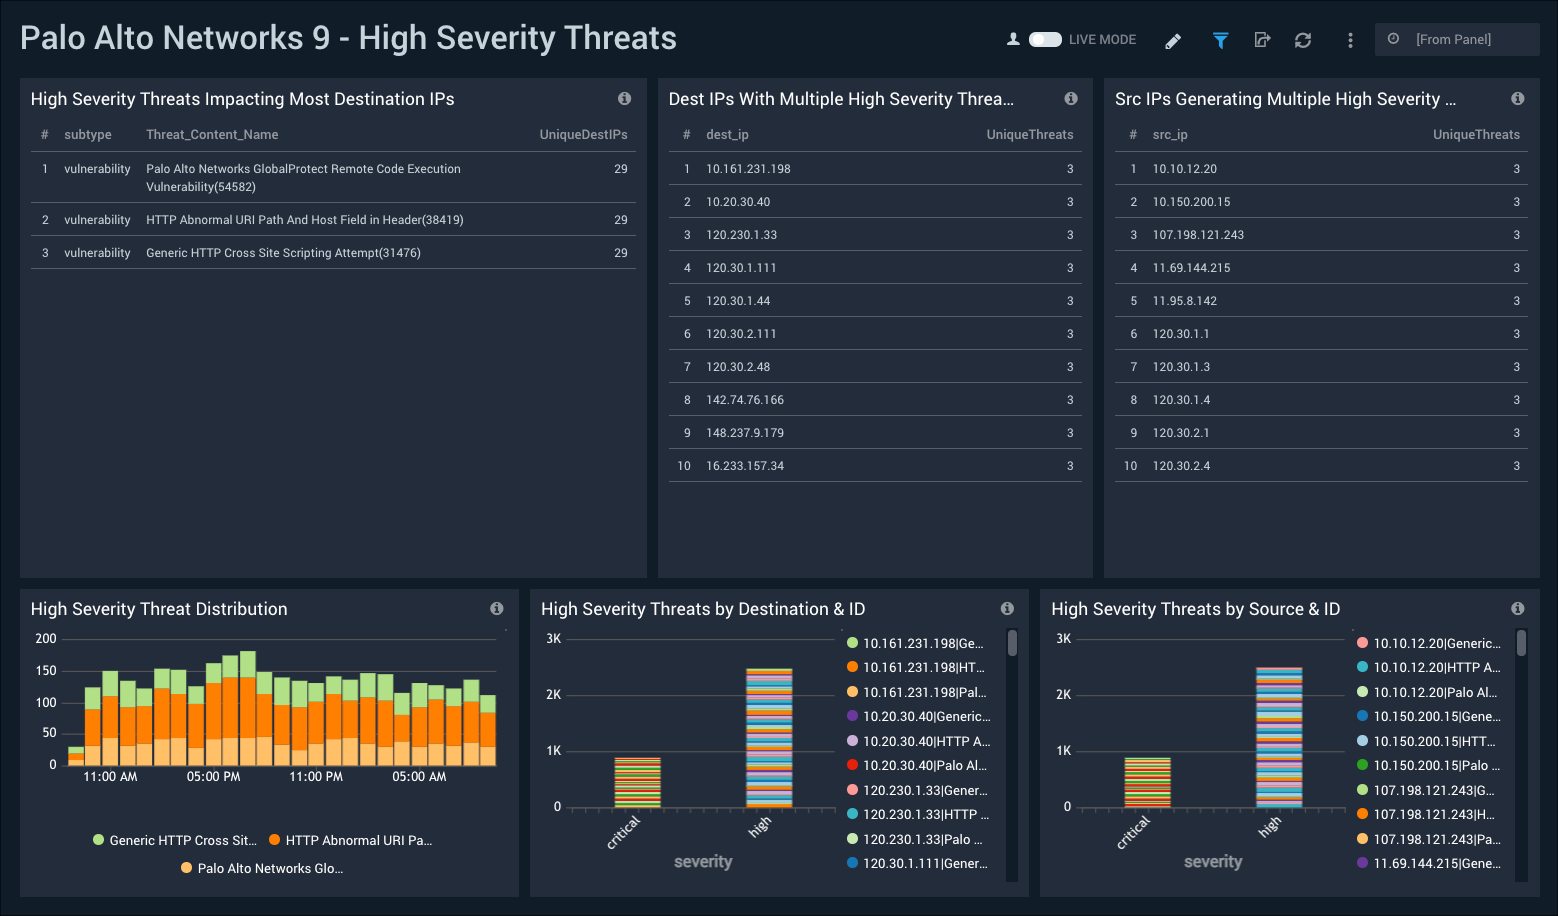Click the share/export dashboard icon

tap(1262, 40)
